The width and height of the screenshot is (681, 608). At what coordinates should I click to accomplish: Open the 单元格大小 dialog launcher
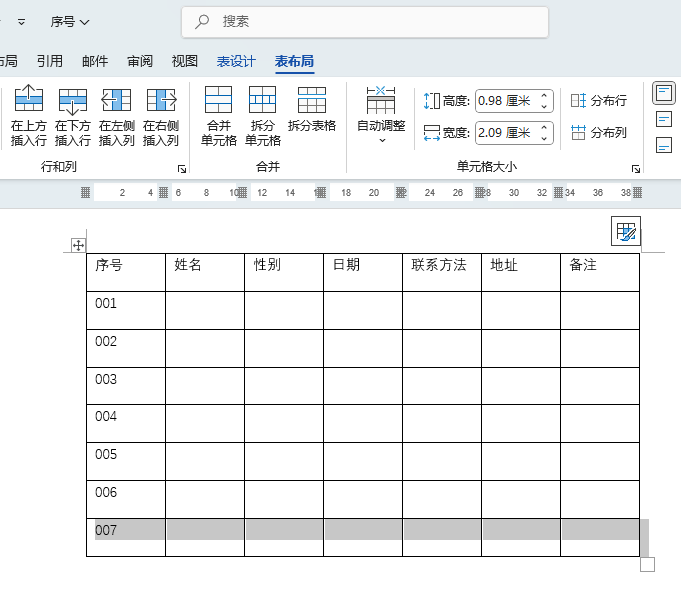coord(636,169)
